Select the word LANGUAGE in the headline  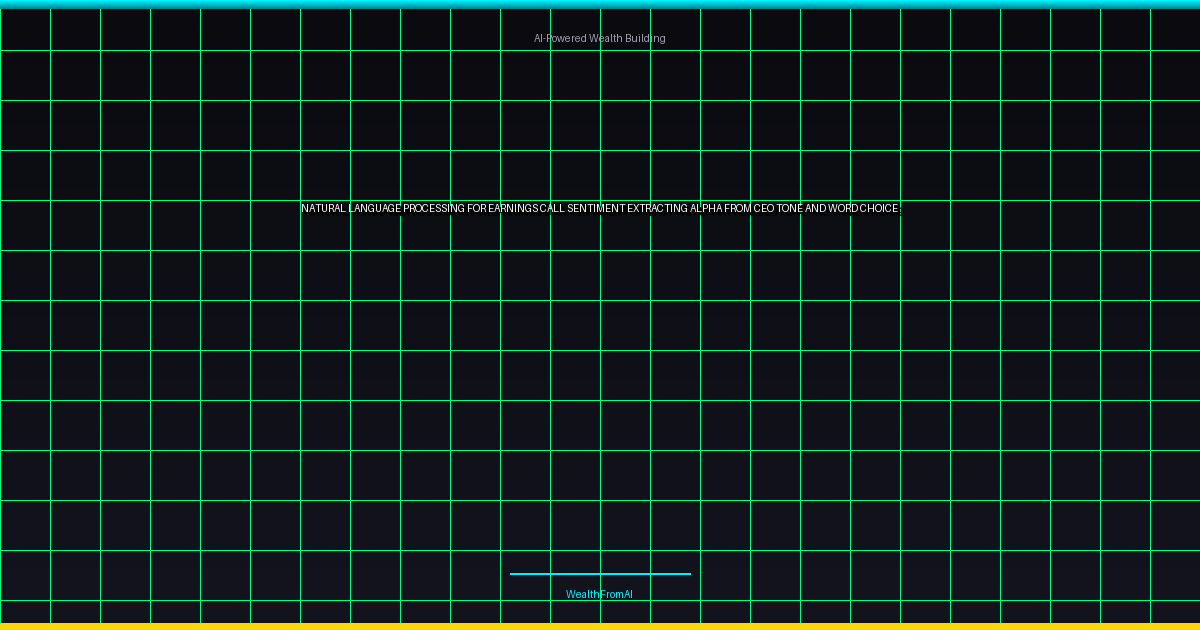(x=375, y=209)
